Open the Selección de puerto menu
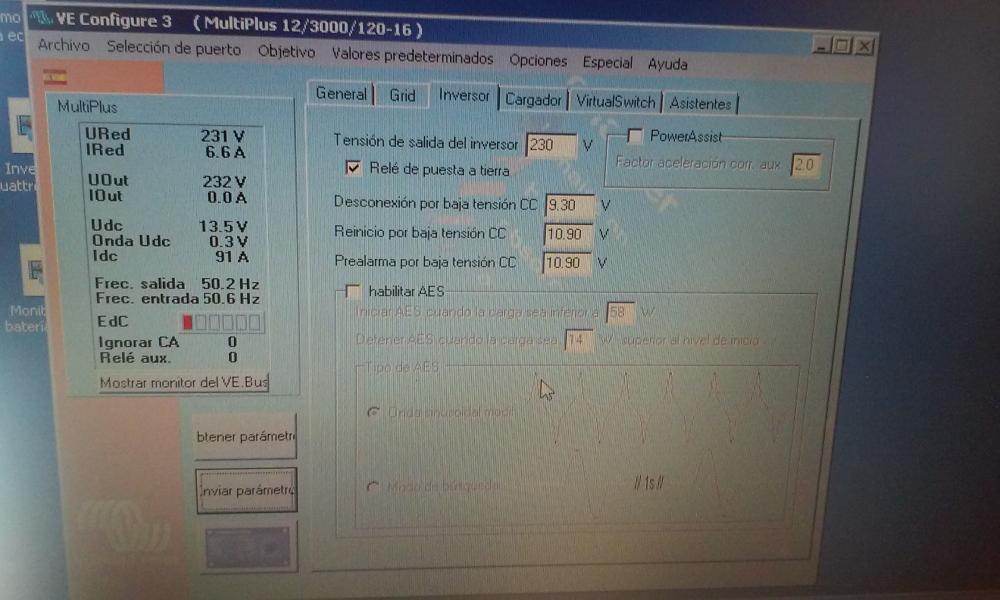 click(x=174, y=48)
